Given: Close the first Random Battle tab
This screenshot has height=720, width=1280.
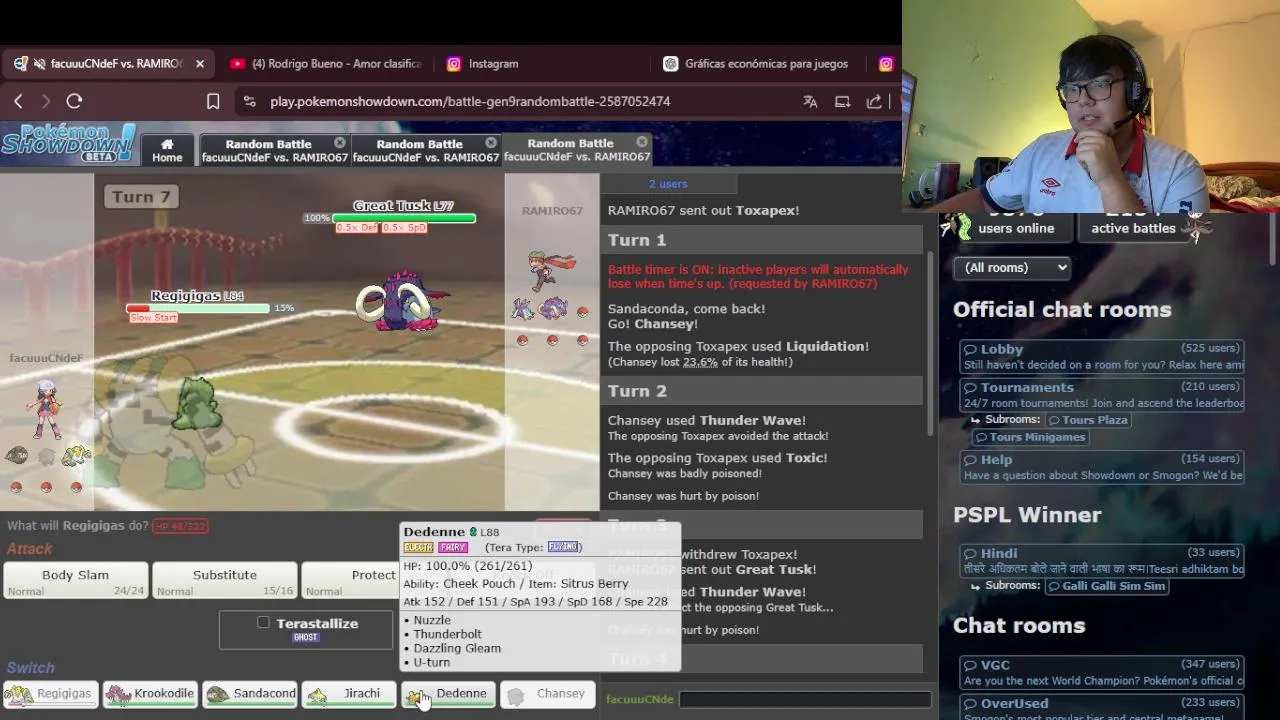Looking at the screenshot, I should [340, 143].
